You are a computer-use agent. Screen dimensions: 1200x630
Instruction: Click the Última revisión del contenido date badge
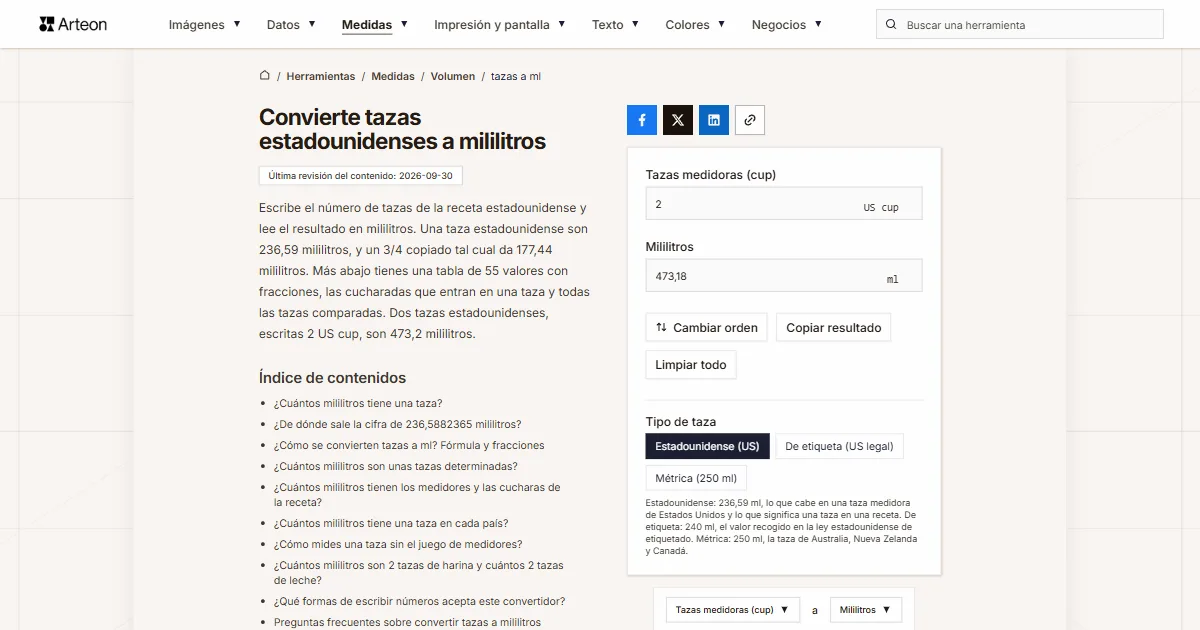coord(360,175)
